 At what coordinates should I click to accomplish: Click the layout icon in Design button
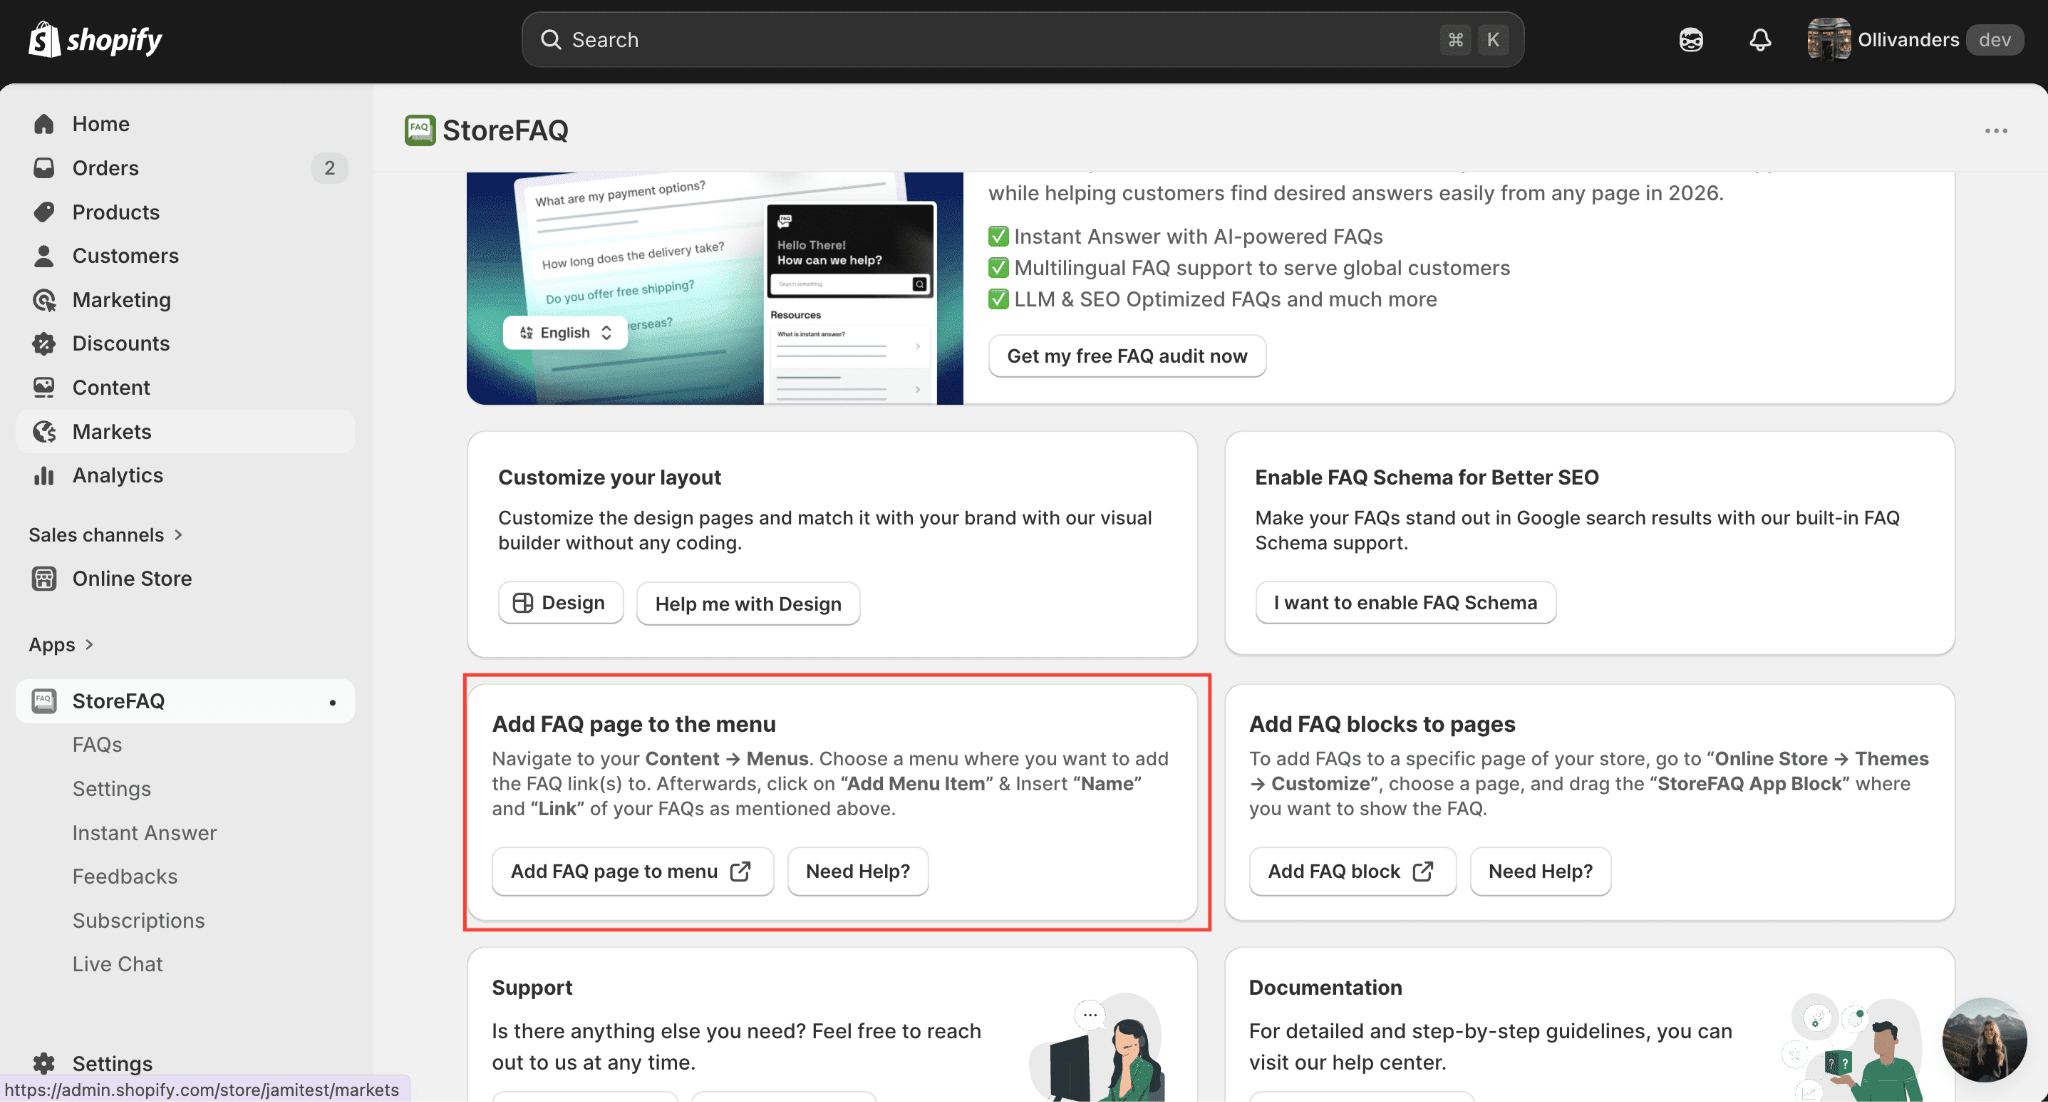[x=523, y=603]
